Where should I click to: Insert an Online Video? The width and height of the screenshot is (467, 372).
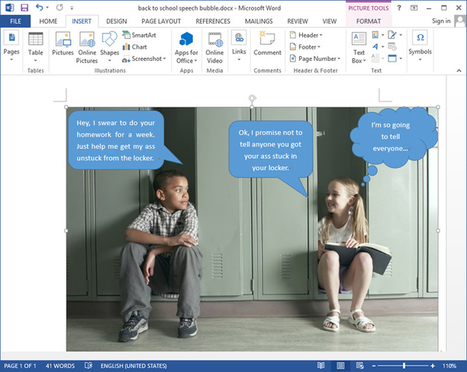214,47
